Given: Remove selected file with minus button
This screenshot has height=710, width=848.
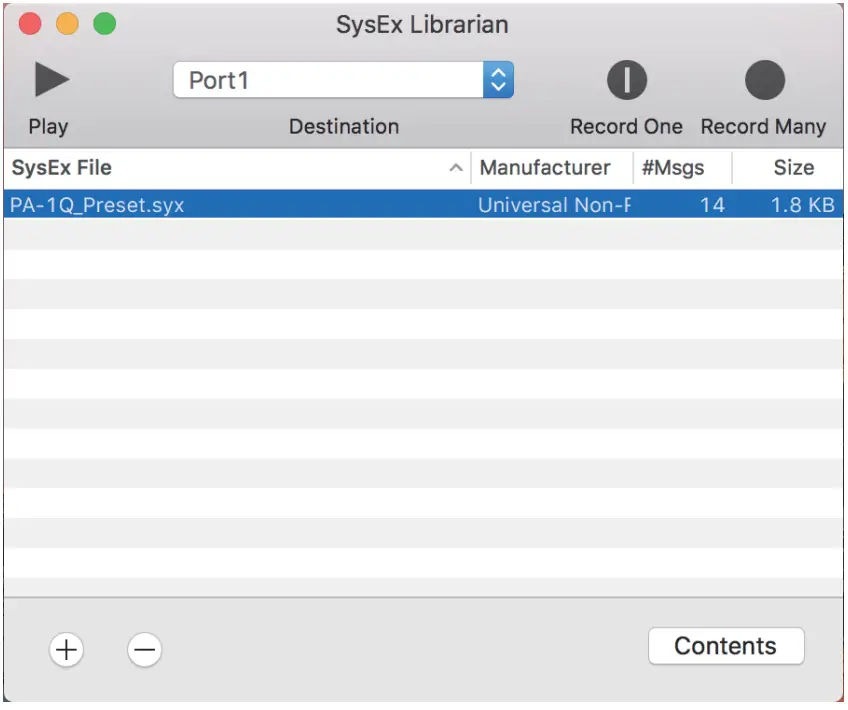Looking at the screenshot, I should [x=144, y=650].
